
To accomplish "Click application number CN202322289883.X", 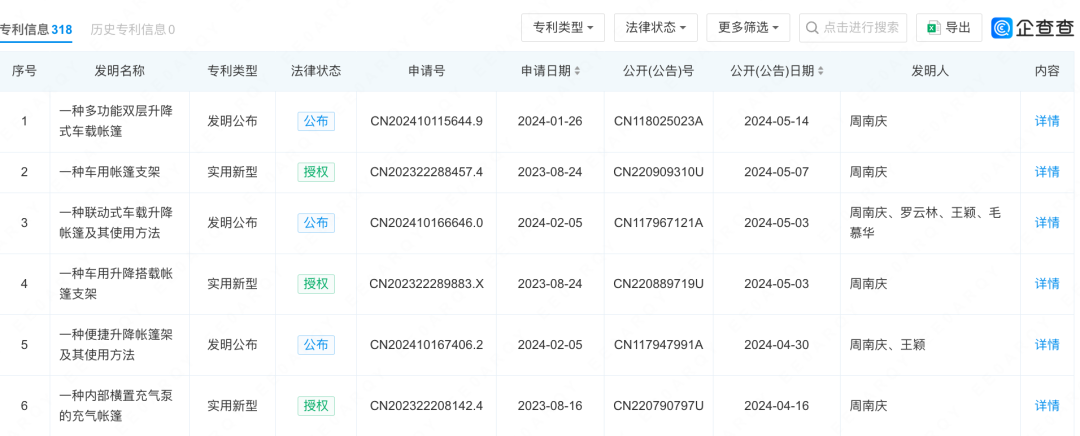I will [x=426, y=283].
